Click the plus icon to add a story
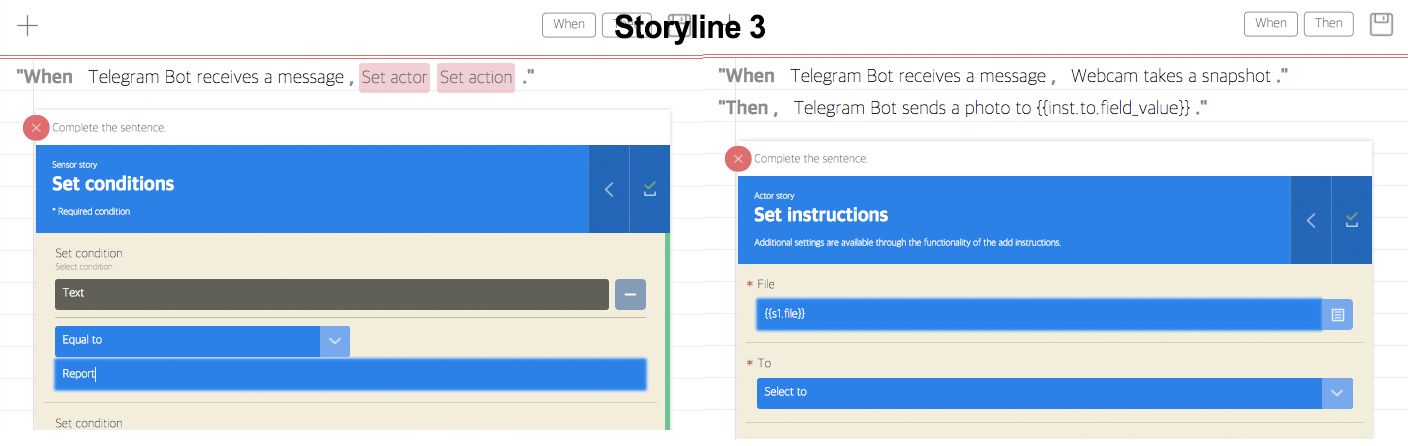Image resolution: width=1408 pixels, height=446 pixels. click(28, 25)
